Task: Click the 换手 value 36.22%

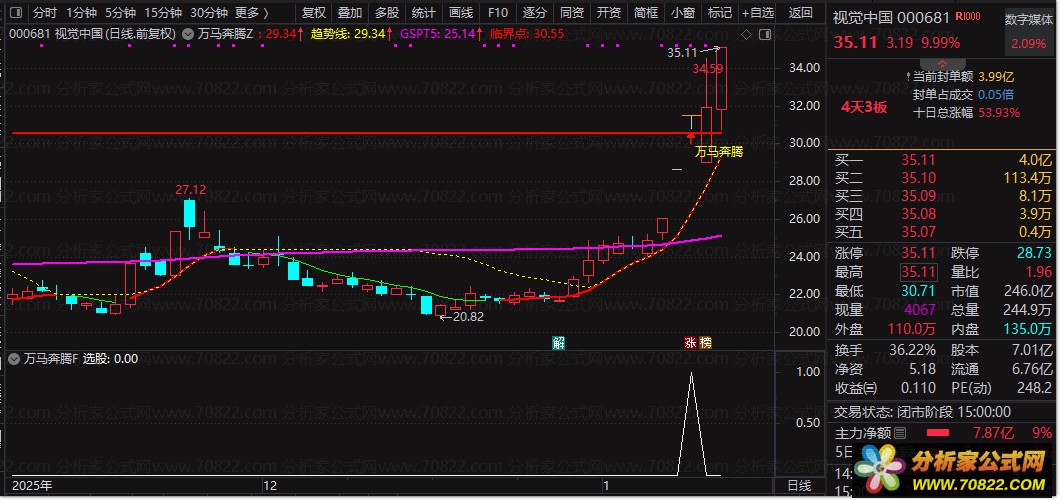Action: point(912,351)
